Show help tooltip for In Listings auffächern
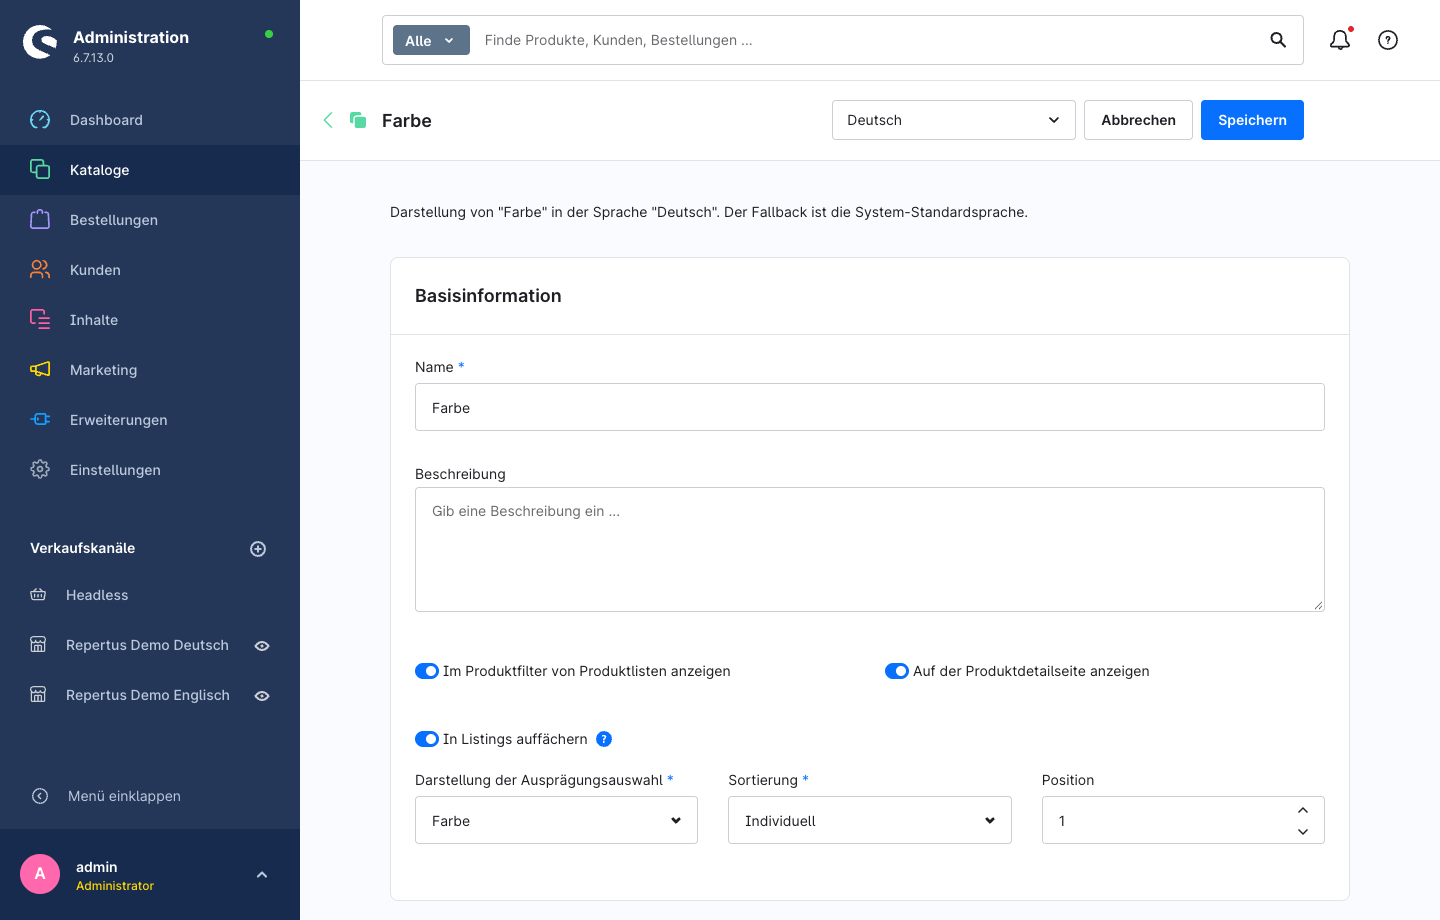Image resolution: width=1440 pixels, height=920 pixels. (x=604, y=739)
